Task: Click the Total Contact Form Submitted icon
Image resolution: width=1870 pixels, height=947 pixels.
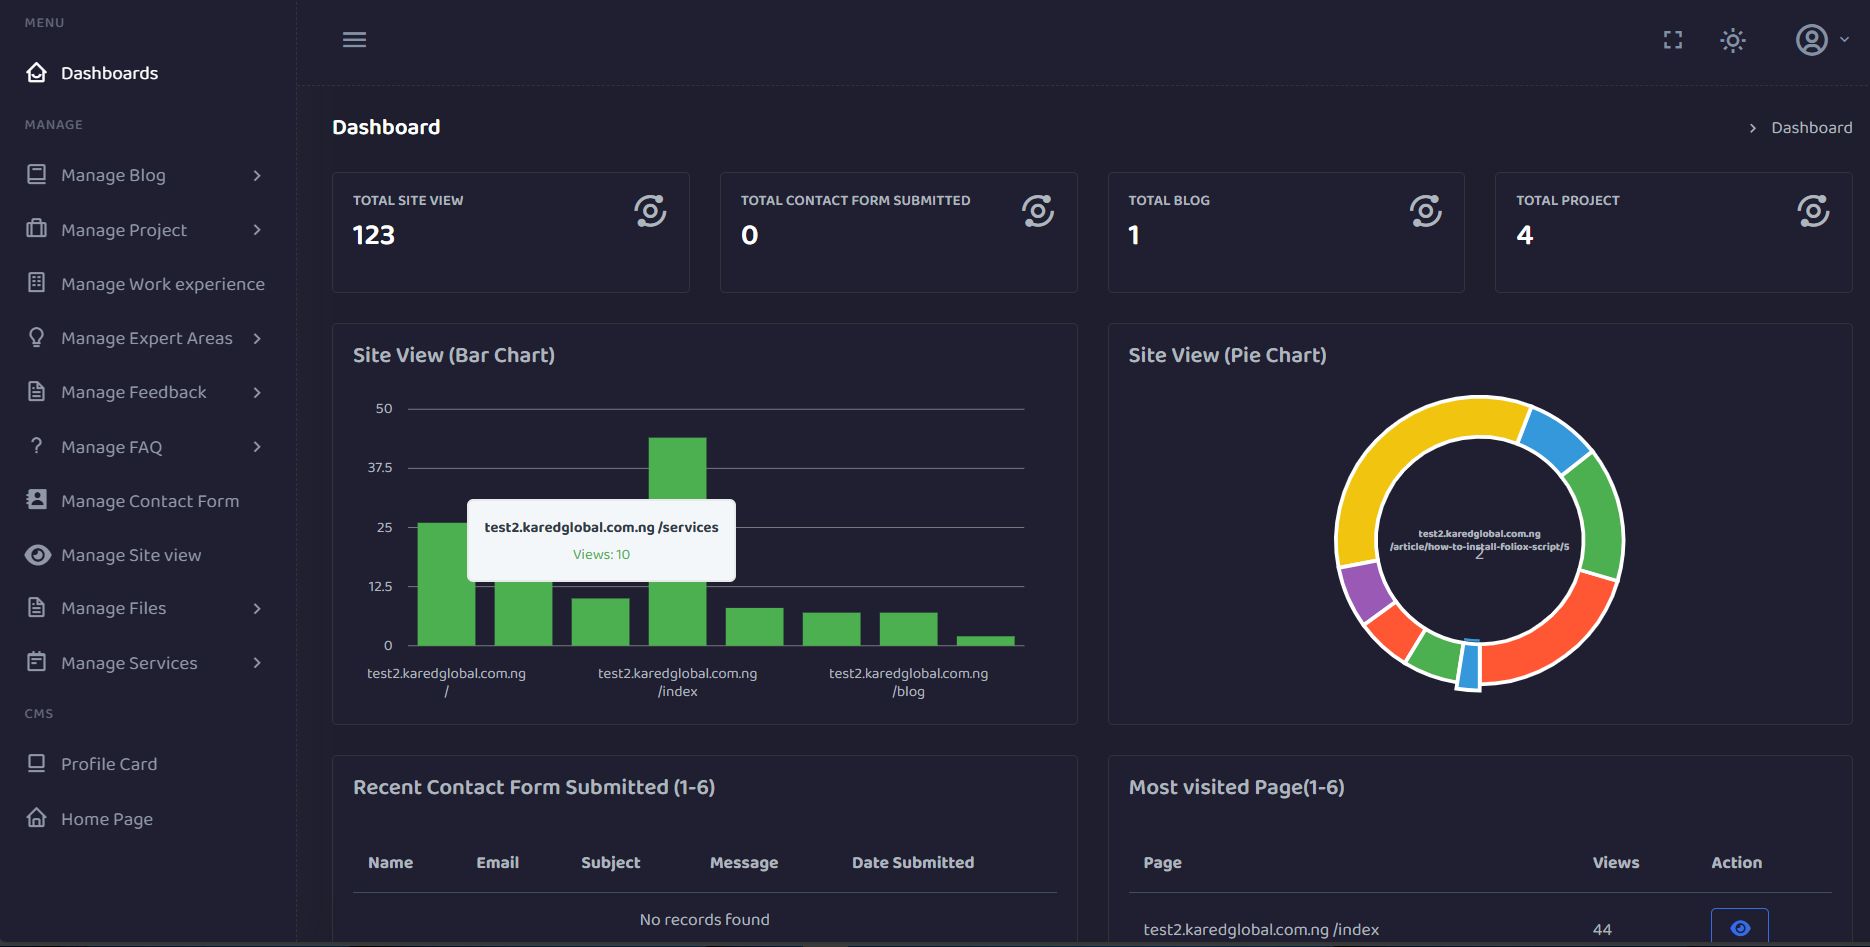Action: 1038,211
